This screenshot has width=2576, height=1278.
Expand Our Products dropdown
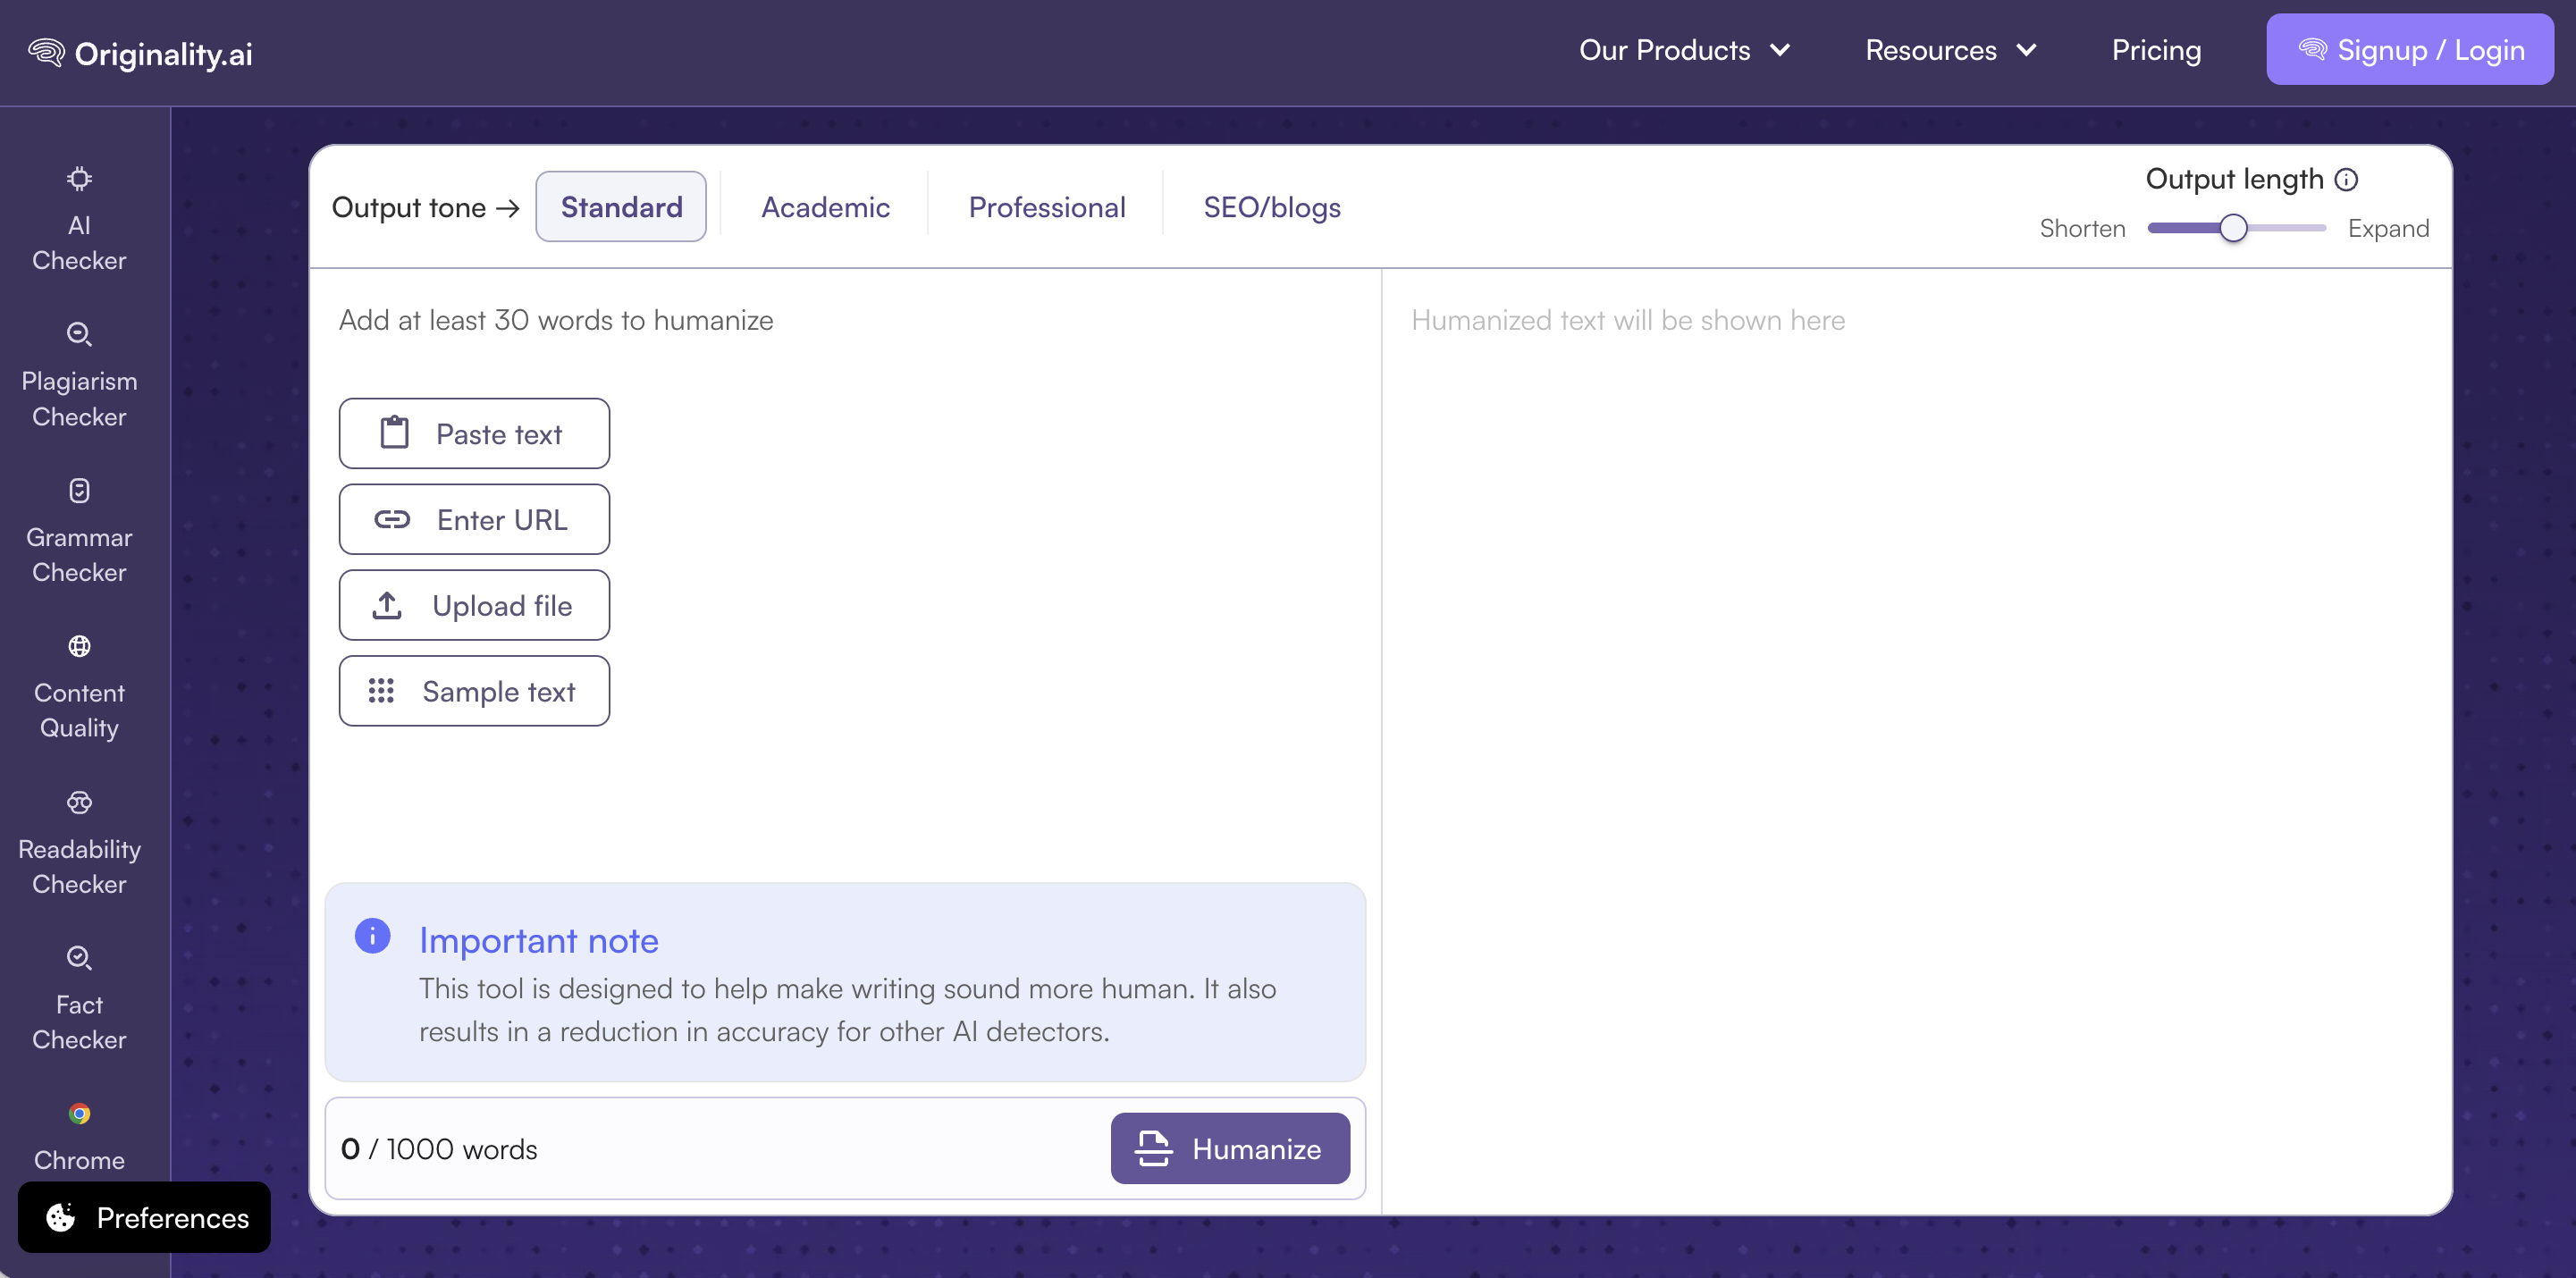1684,50
